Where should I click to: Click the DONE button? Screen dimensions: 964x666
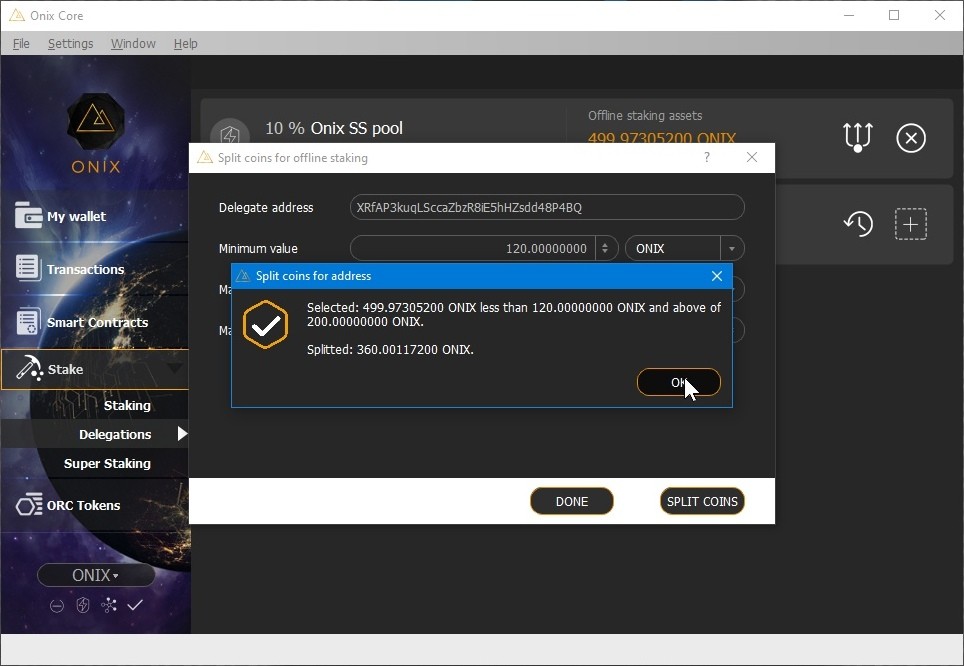click(572, 501)
